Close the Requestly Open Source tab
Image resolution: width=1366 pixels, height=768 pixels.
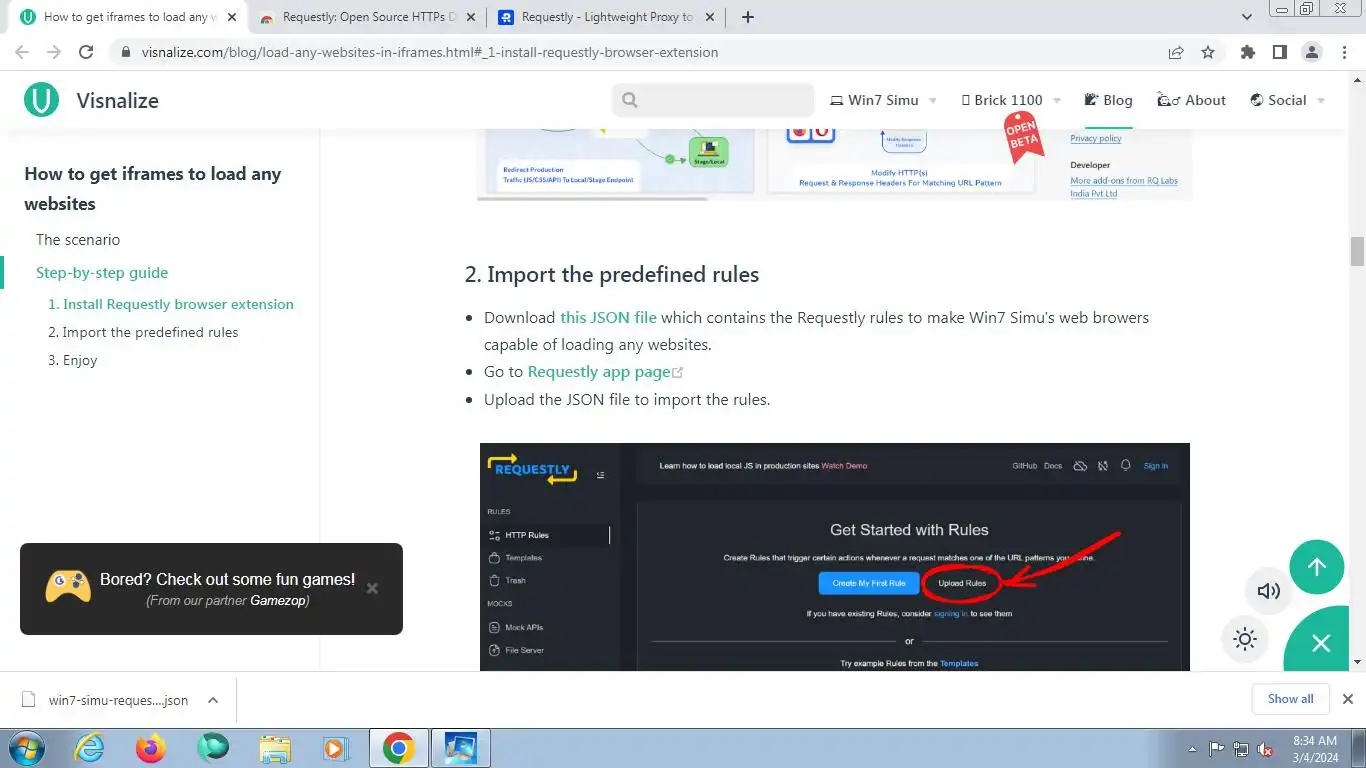(x=471, y=17)
